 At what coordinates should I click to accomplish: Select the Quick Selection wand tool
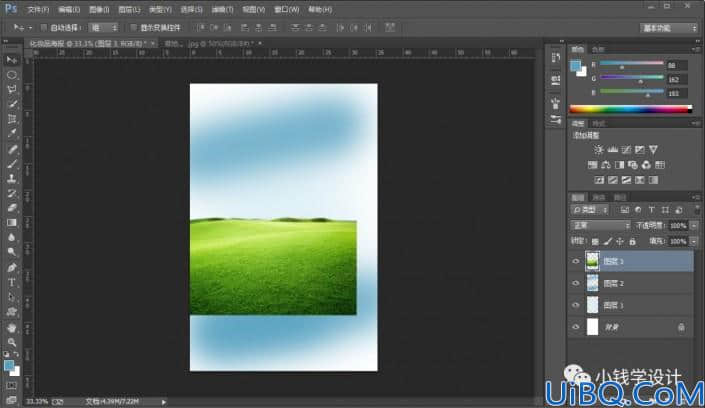point(12,104)
